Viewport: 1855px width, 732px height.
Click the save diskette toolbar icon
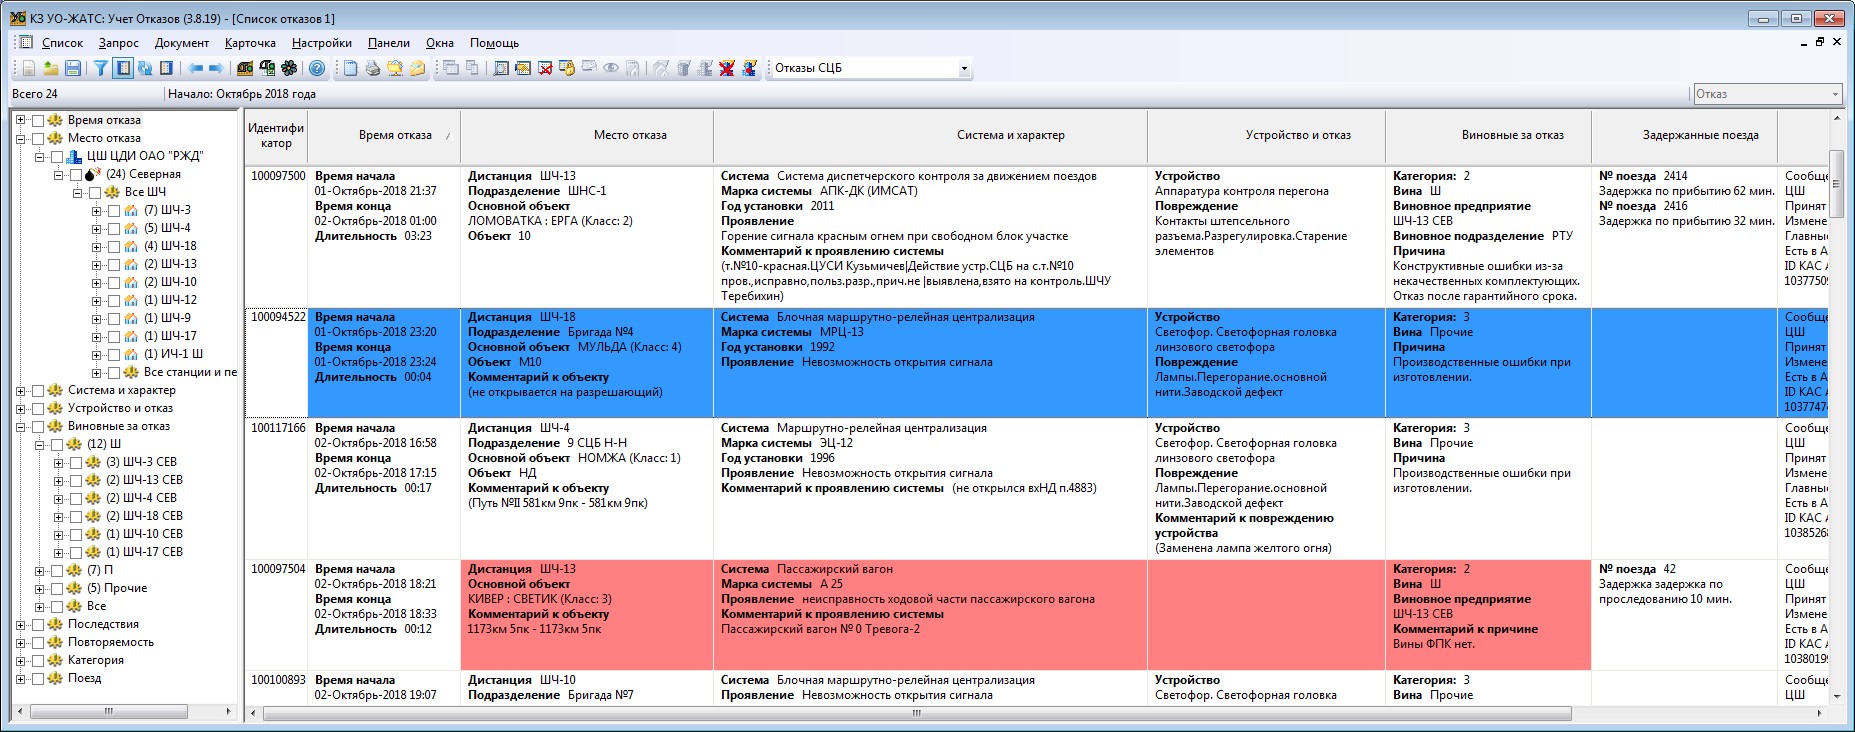(x=73, y=68)
